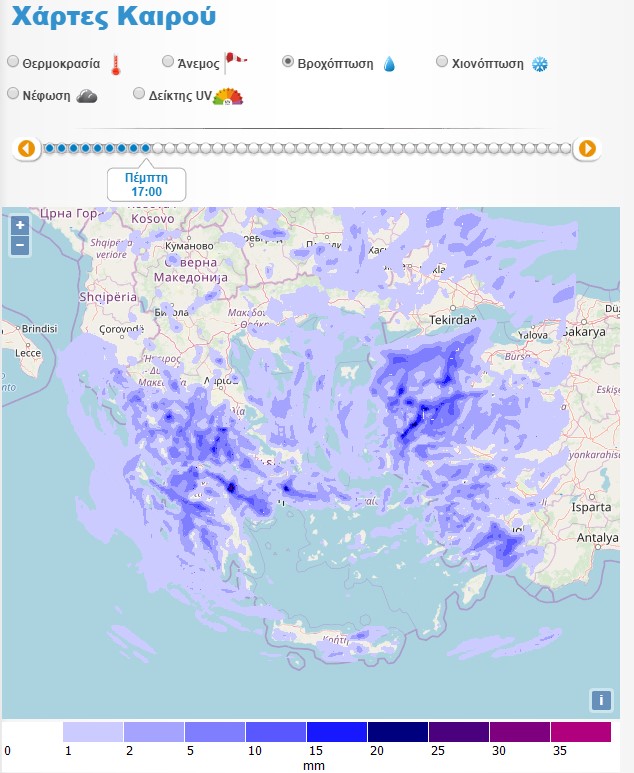
Task: Click the windsock icon beside Άνεμος
Action: 235,62
